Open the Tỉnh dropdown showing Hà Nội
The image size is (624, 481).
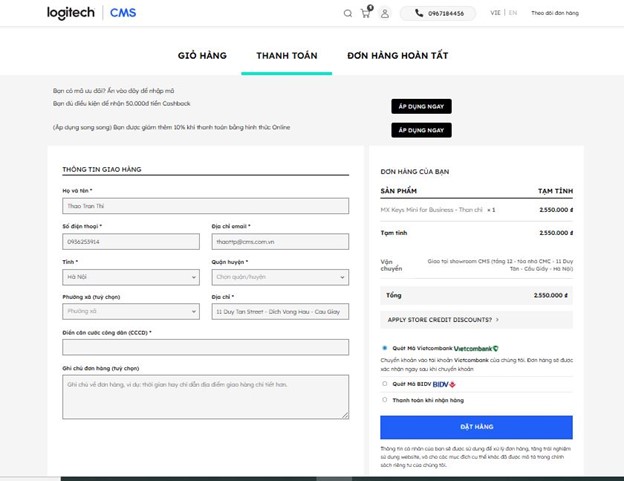(x=129, y=277)
